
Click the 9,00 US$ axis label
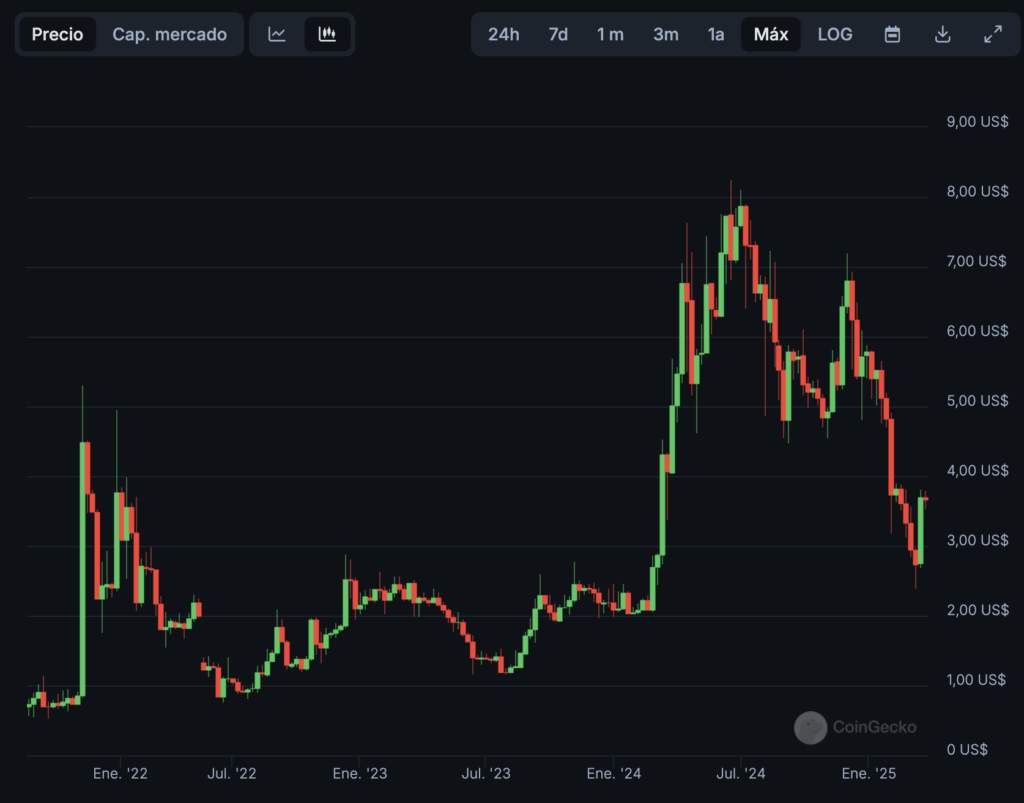point(977,121)
